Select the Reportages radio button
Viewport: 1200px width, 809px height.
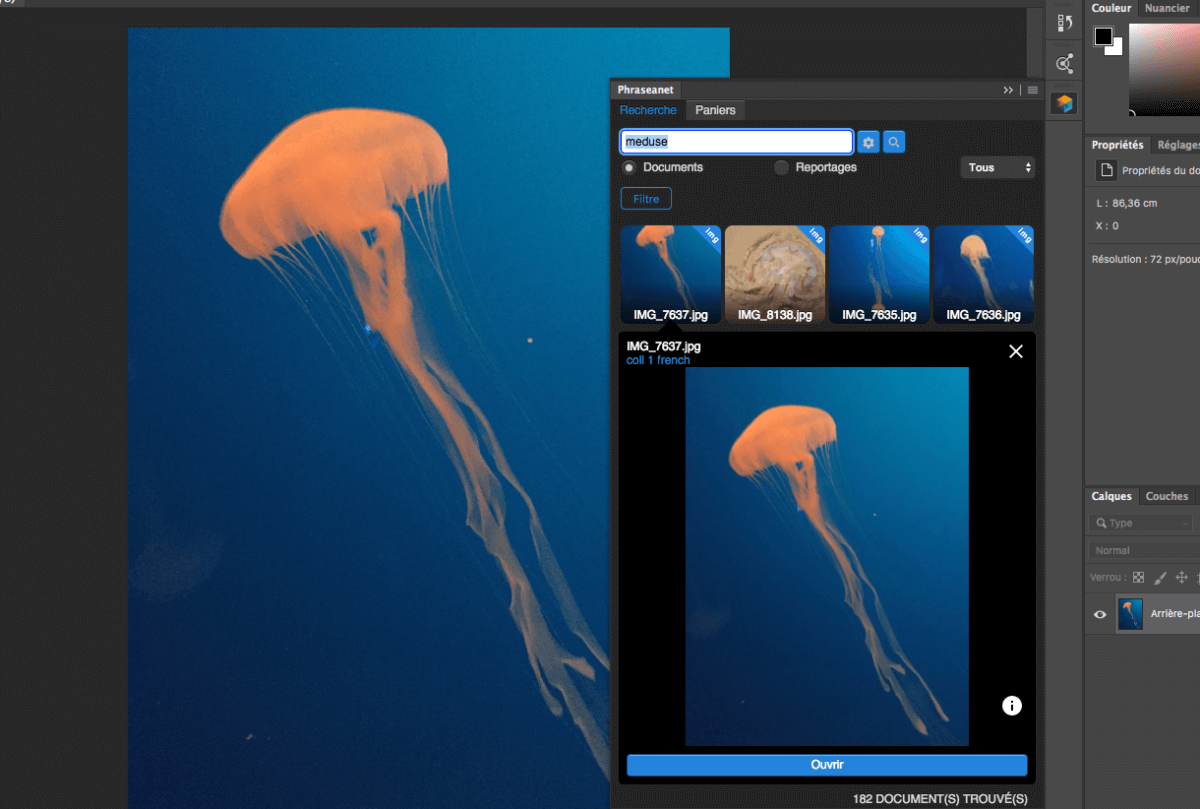[x=780, y=168]
